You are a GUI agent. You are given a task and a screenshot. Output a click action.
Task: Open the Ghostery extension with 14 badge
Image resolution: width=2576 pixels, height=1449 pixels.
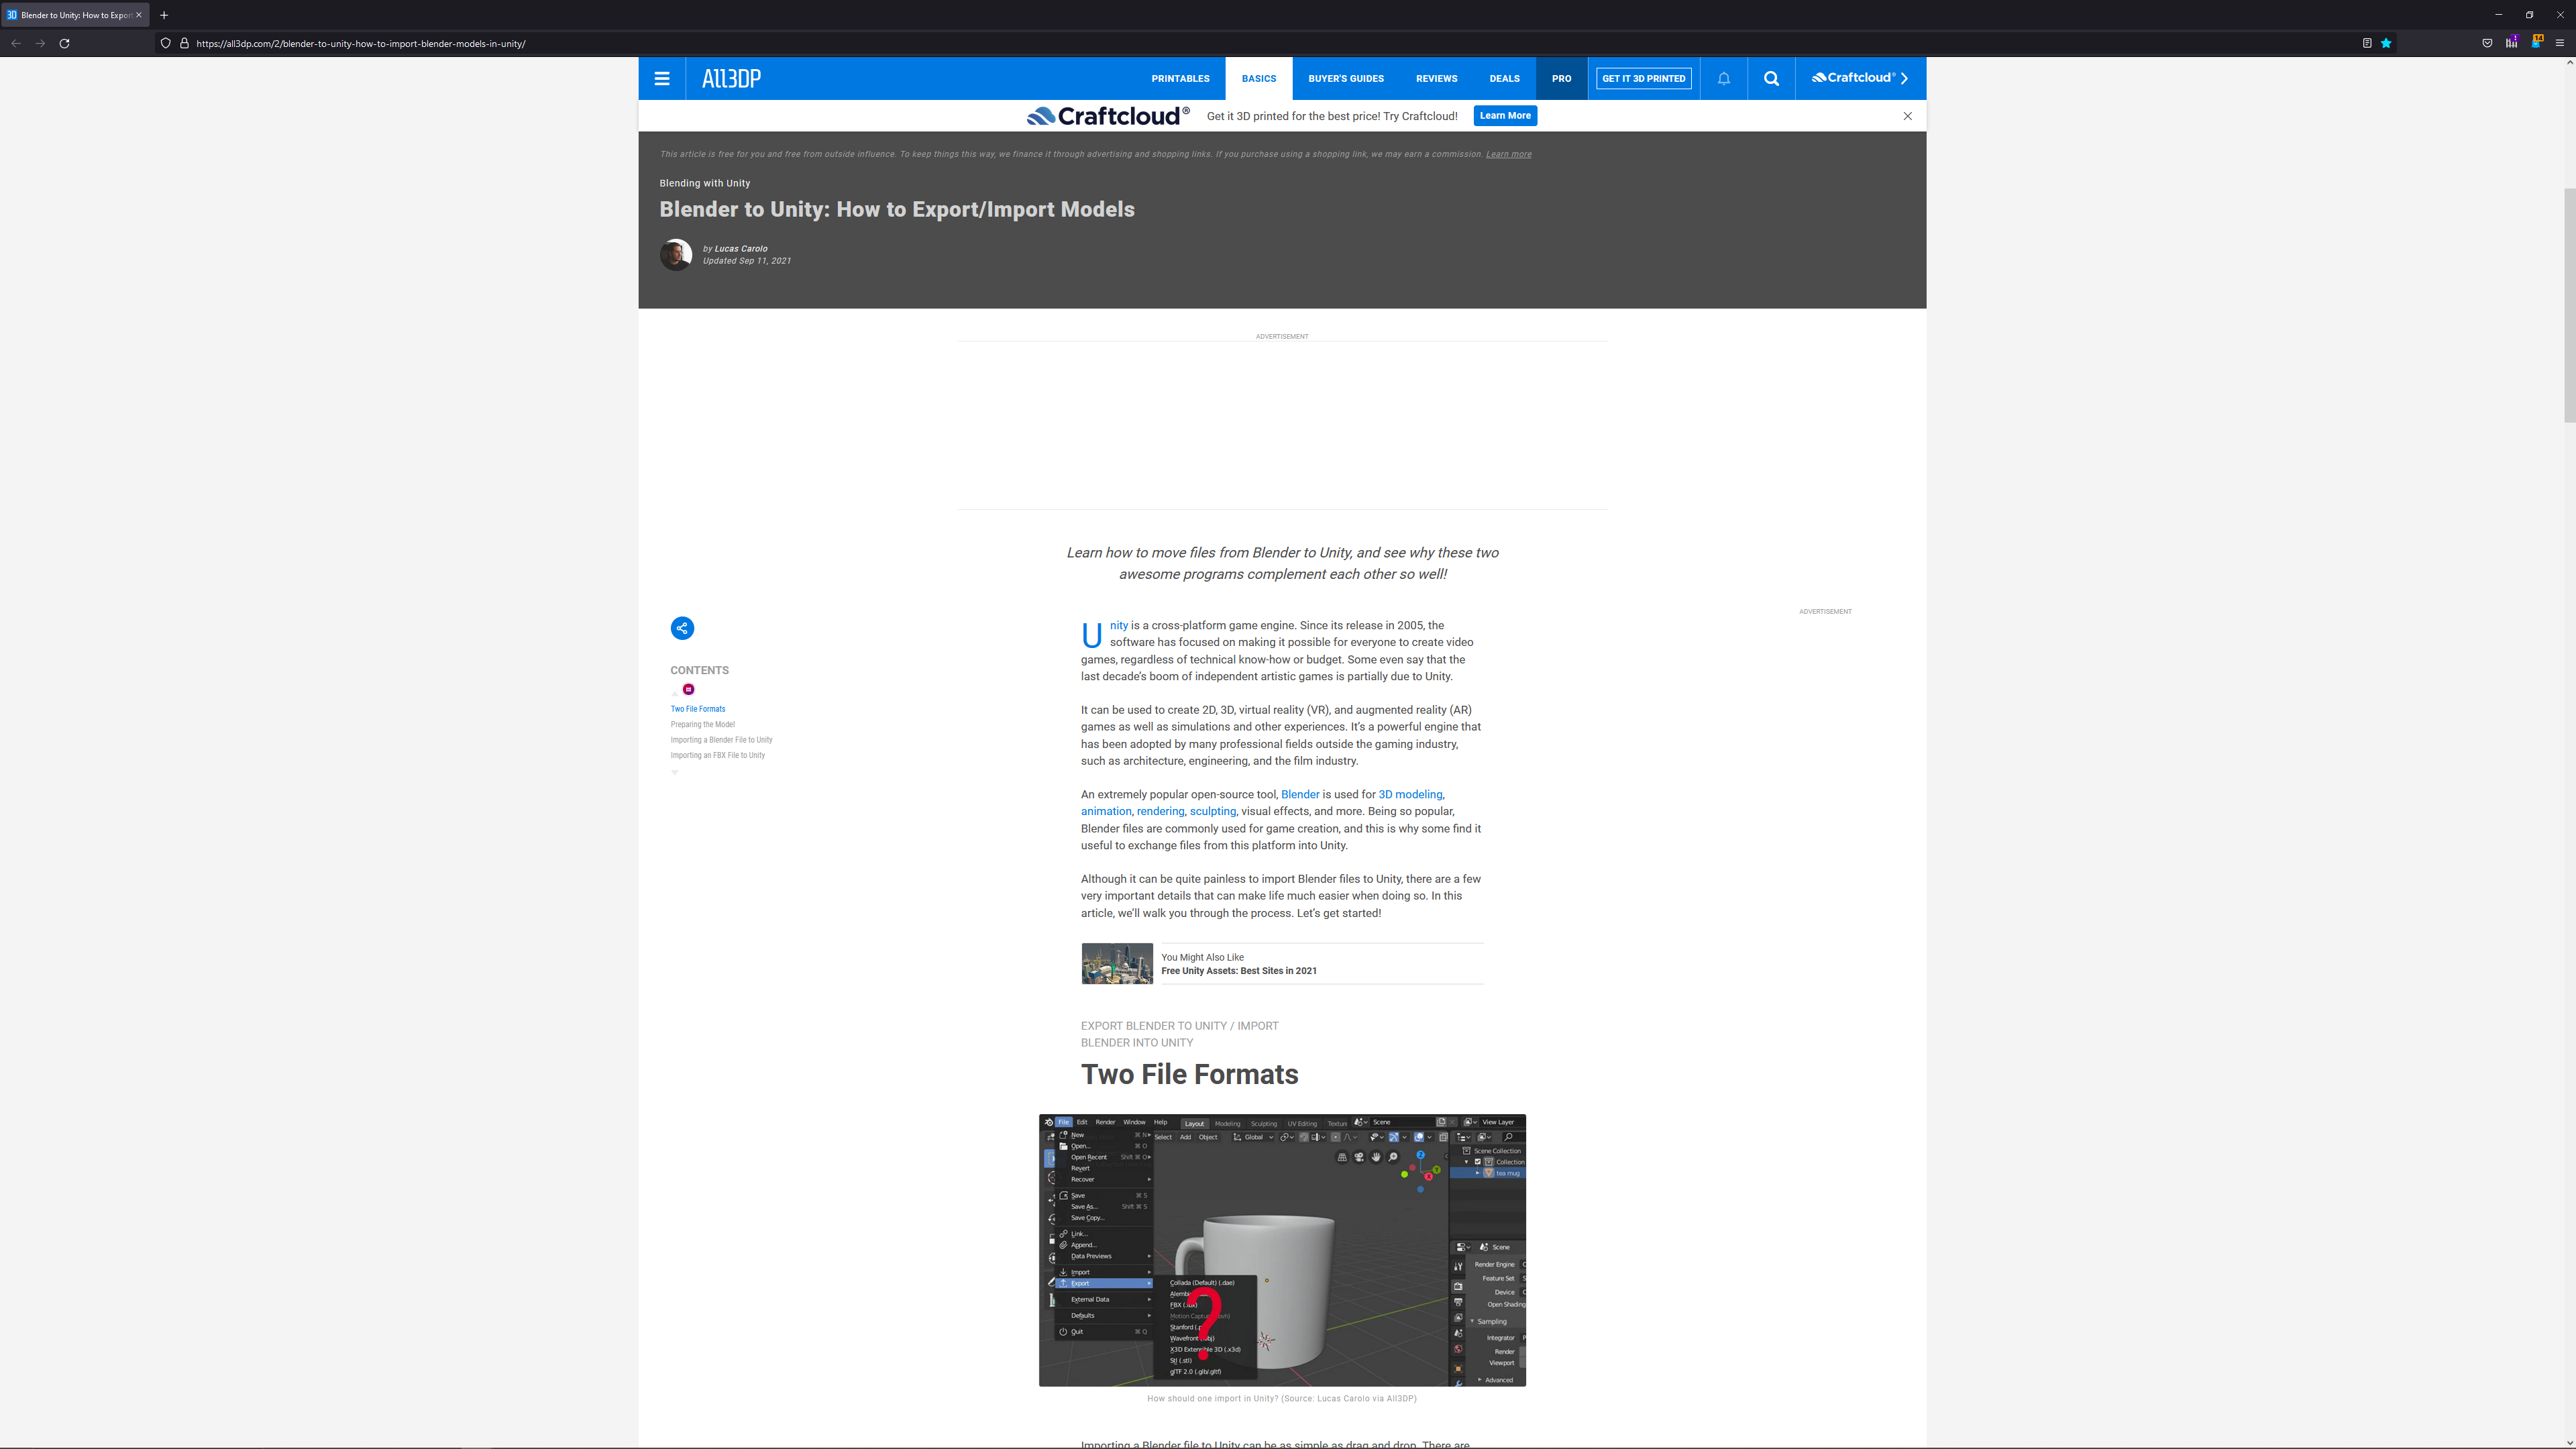pyautogui.click(x=2536, y=43)
